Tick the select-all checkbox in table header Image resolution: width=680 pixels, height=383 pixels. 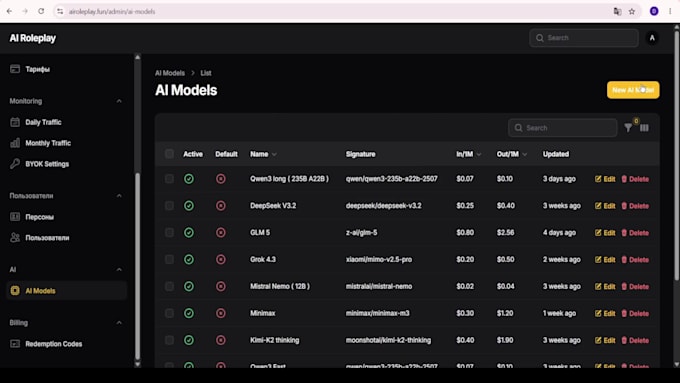tap(169, 154)
